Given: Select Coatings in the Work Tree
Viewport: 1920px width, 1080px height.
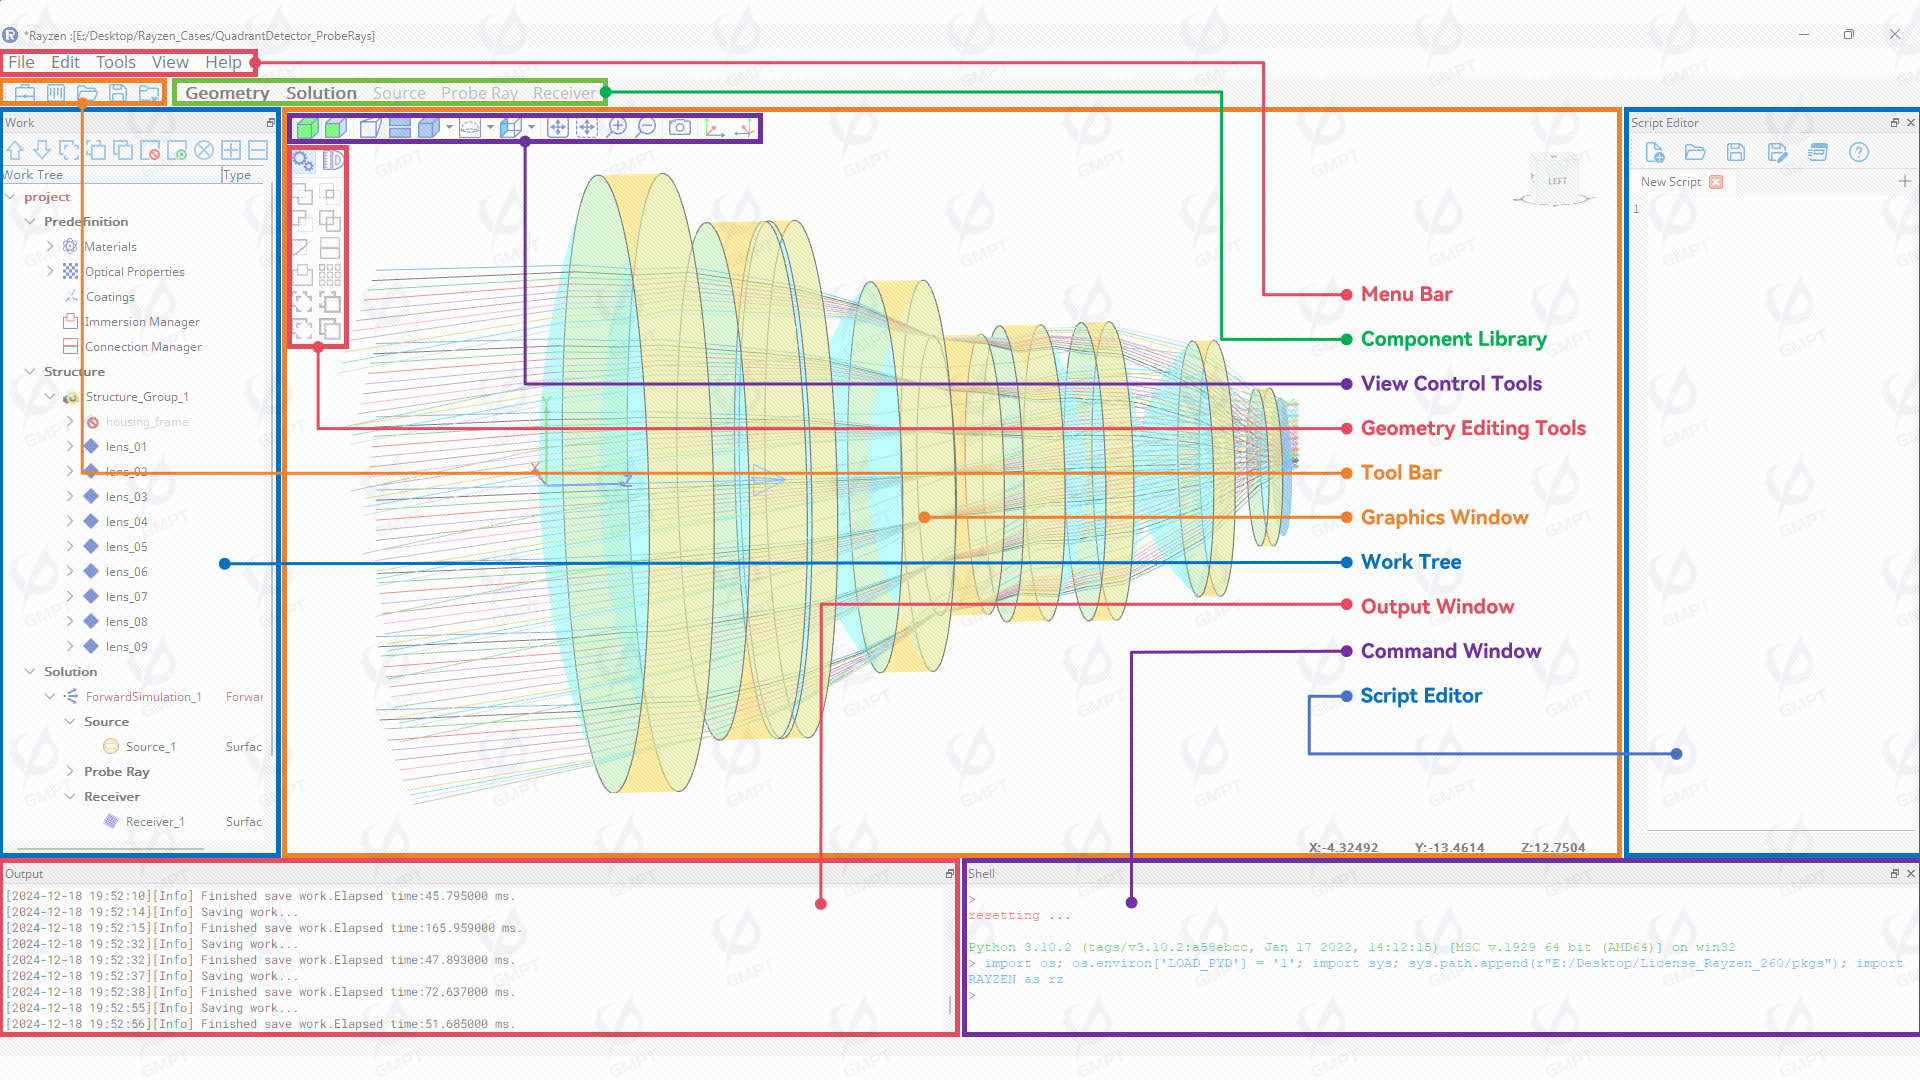Looking at the screenshot, I should pyautogui.click(x=110, y=297).
